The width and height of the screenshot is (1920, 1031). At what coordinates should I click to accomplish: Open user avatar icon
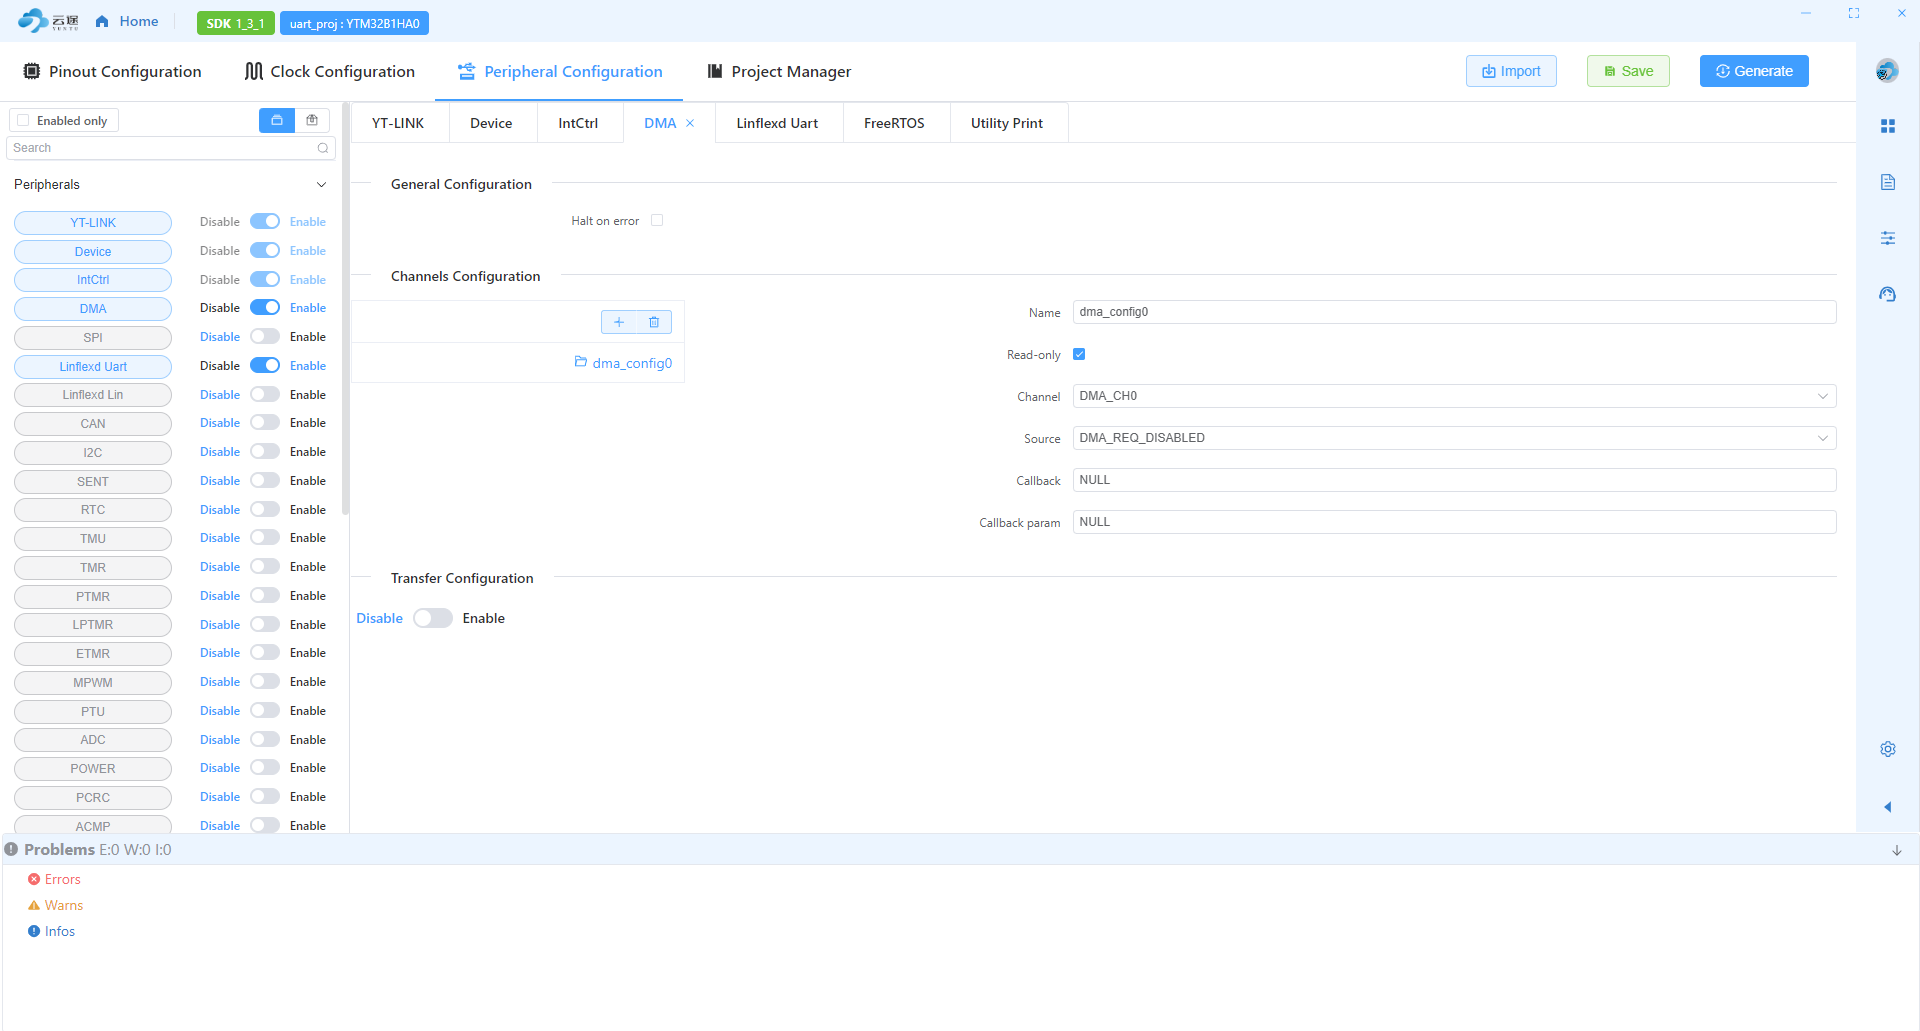pos(1887,71)
